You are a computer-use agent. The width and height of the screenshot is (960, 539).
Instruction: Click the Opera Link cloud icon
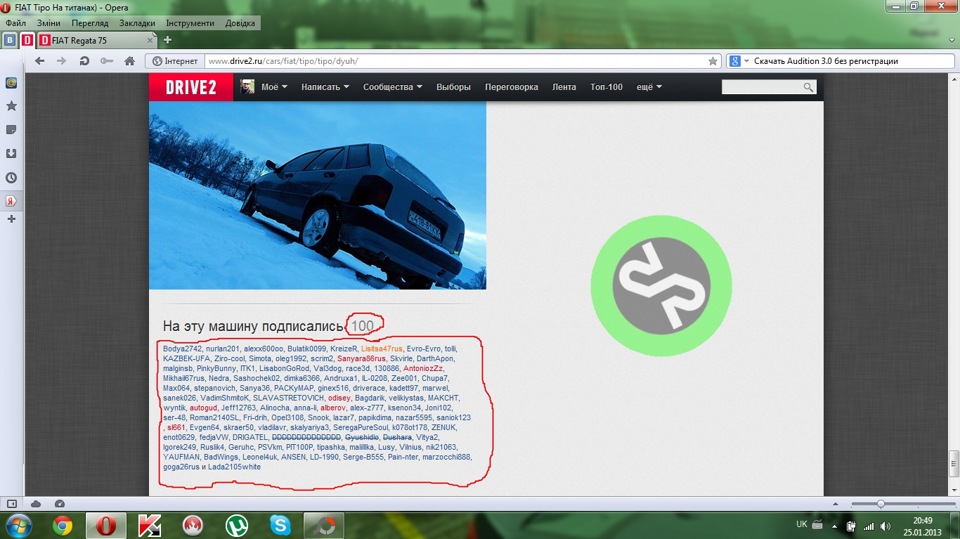coord(36,503)
